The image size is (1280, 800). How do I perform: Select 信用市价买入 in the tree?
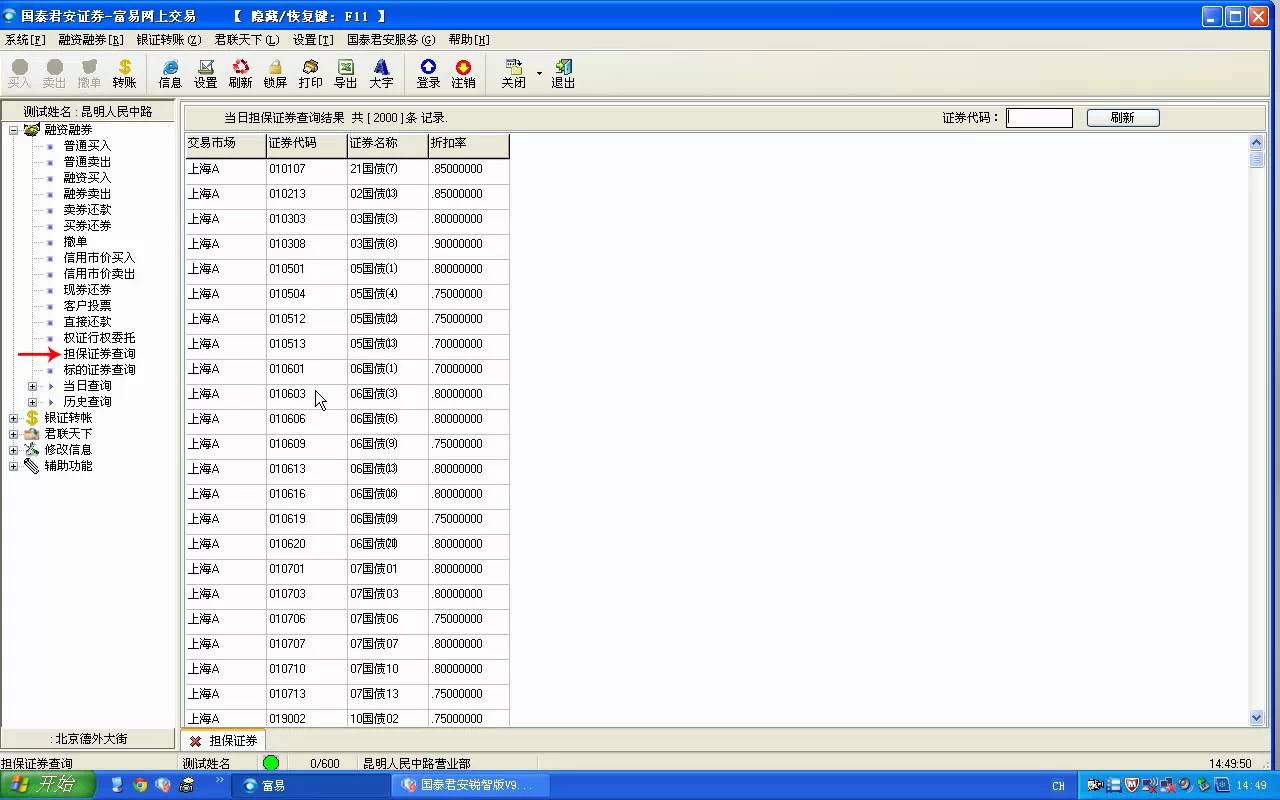coord(99,258)
